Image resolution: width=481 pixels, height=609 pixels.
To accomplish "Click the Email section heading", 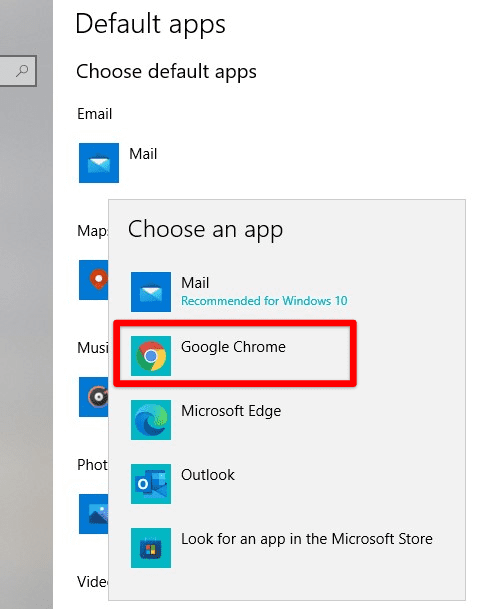I will (x=94, y=114).
